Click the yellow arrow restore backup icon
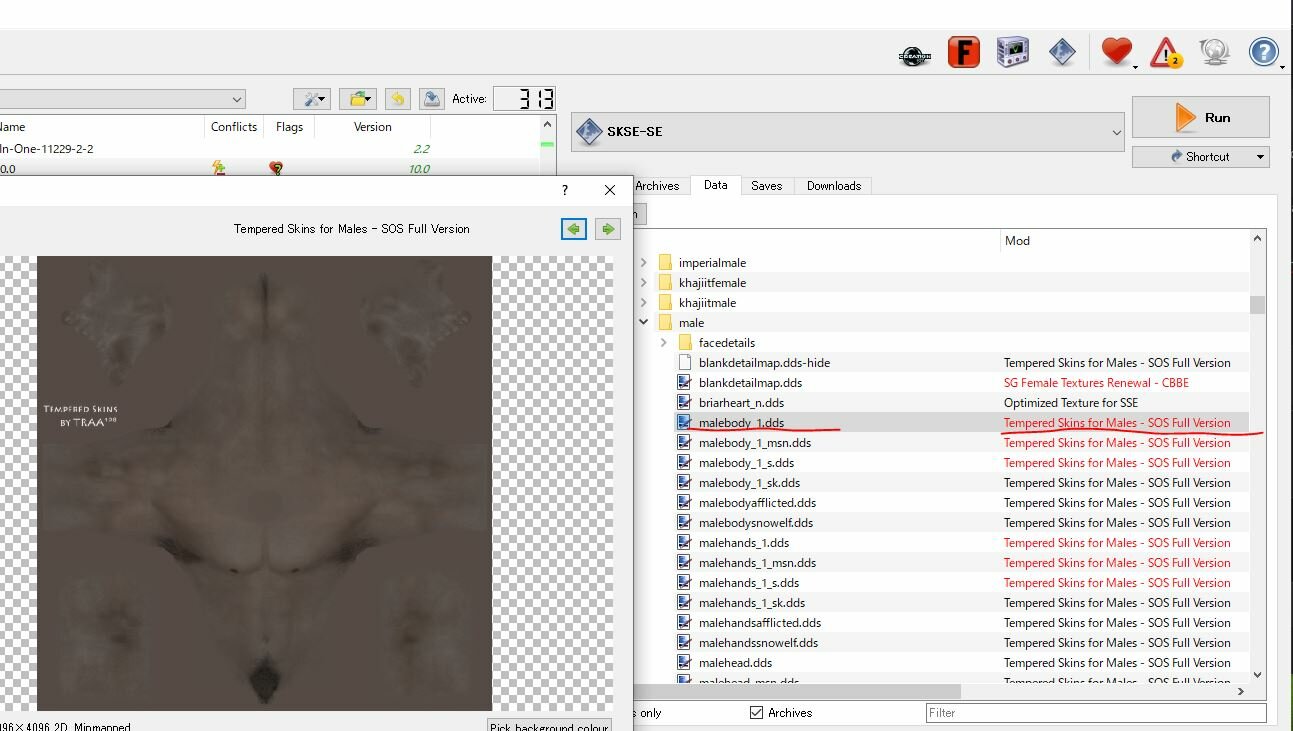 point(398,98)
